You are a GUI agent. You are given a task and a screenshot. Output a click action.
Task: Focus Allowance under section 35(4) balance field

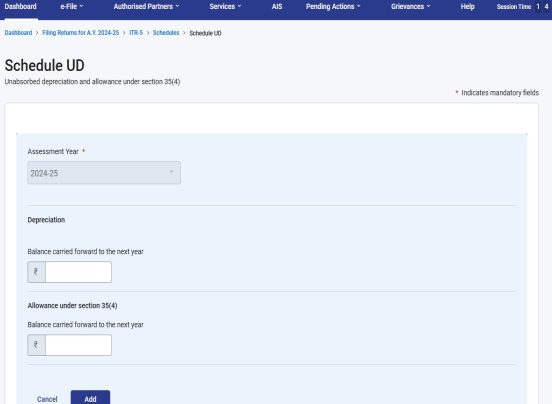[x=78, y=345]
